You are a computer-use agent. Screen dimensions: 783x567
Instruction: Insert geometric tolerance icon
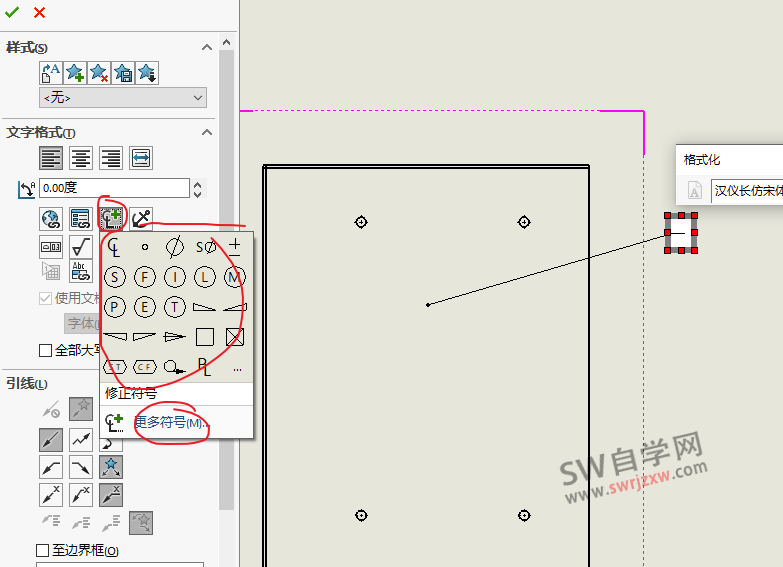pos(51,247)
